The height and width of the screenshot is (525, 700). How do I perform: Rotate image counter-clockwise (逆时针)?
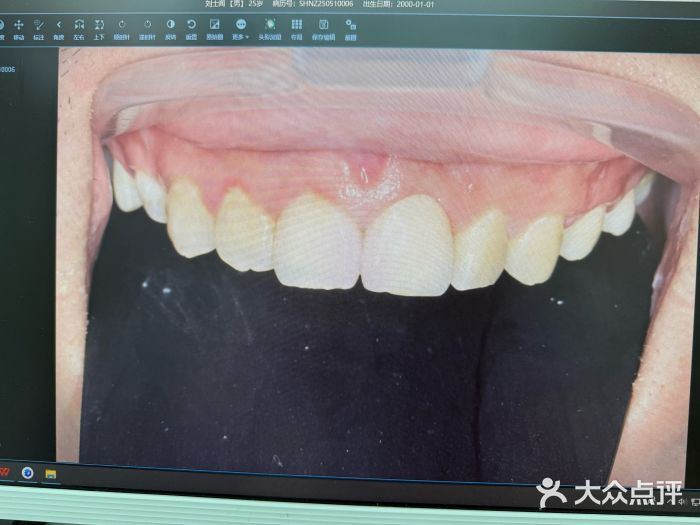tap(147, 29)
